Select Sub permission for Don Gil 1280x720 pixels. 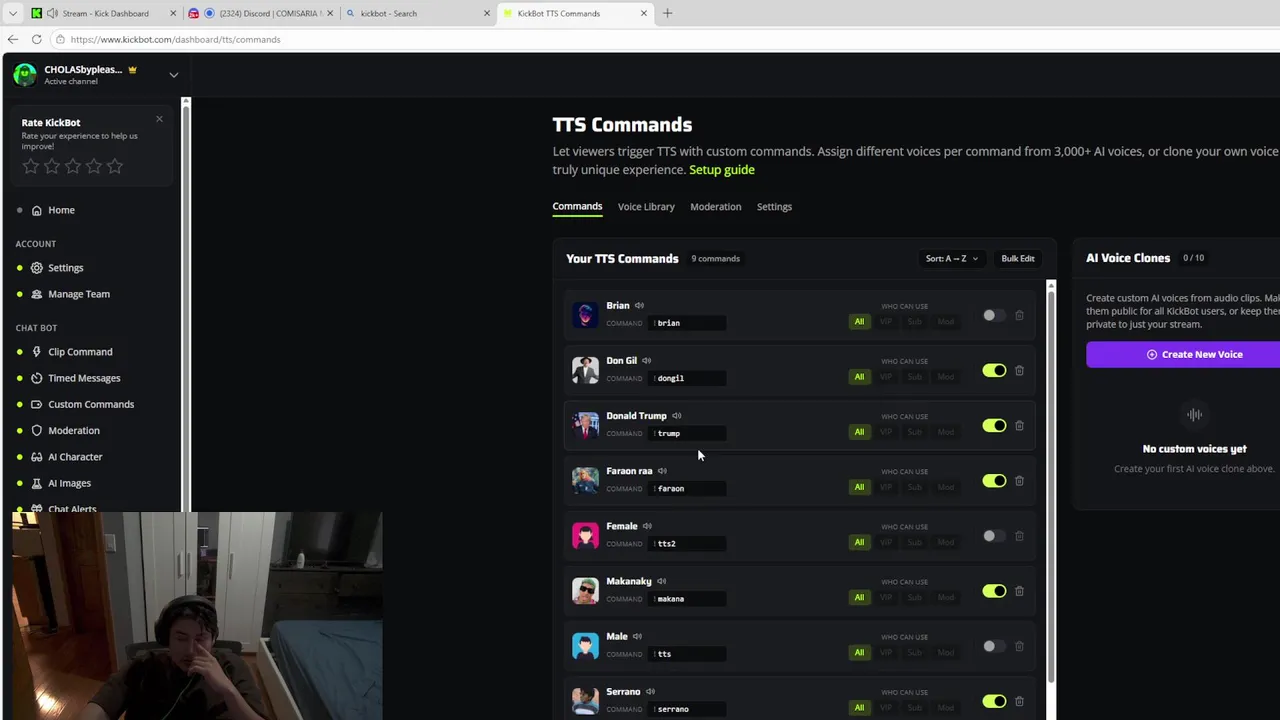click(914, 377)
